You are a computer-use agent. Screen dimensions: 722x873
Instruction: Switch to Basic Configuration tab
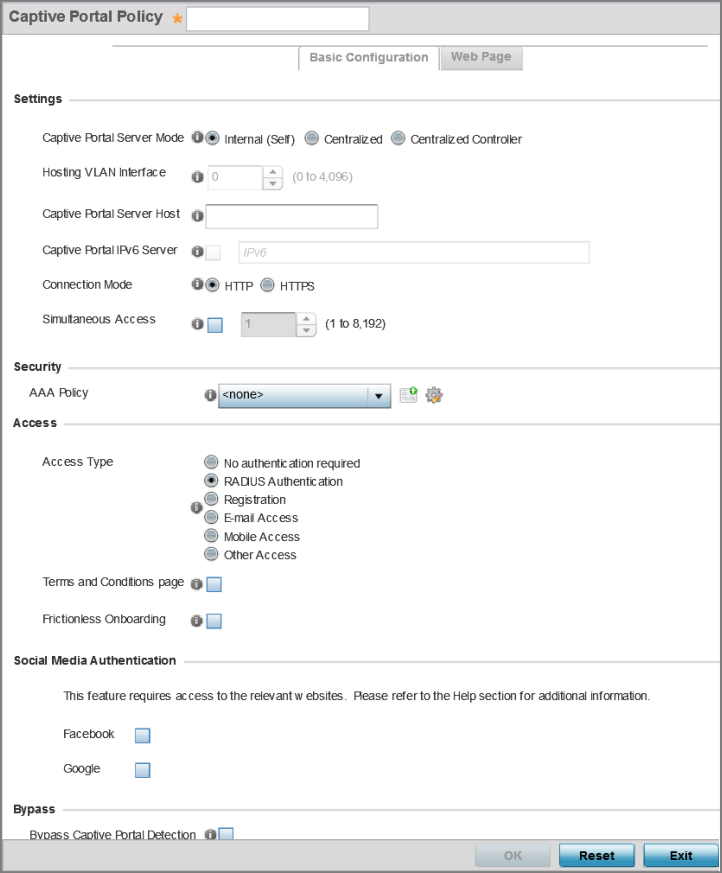coord(369,58)
